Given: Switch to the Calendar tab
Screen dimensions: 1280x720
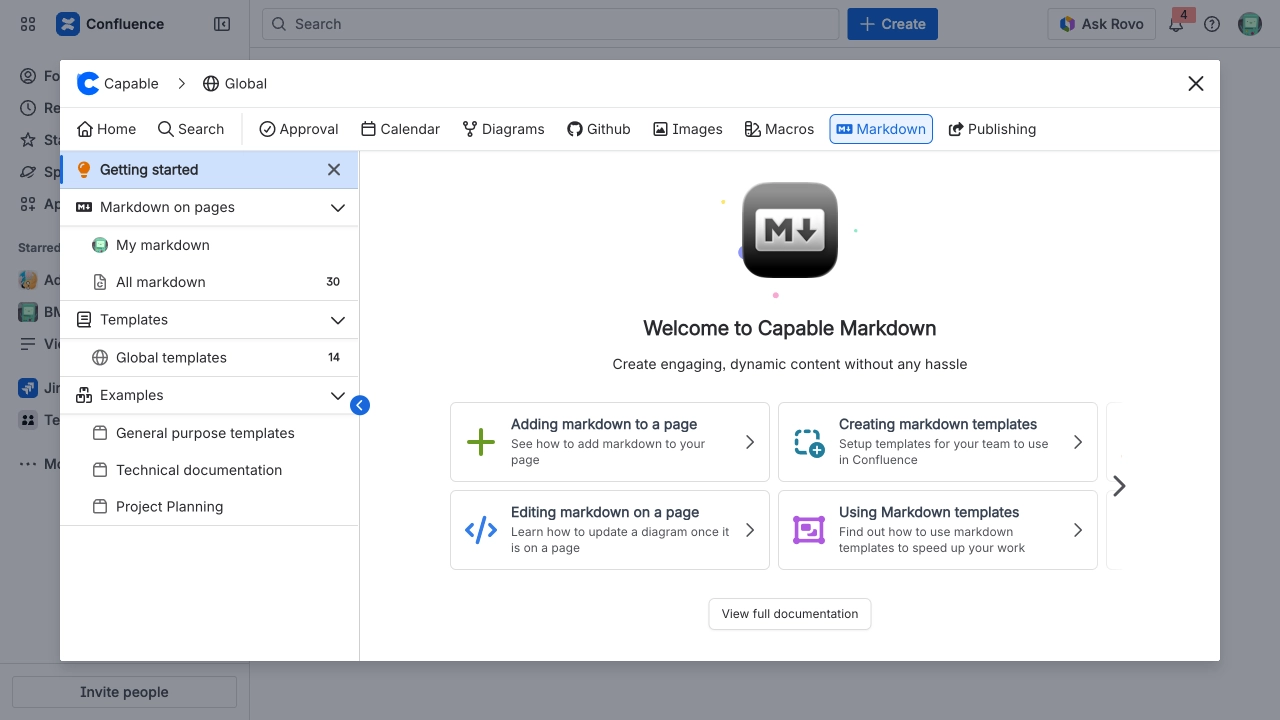Looking at the screenshot, I should pyautogui.click(x=400, y=129).
